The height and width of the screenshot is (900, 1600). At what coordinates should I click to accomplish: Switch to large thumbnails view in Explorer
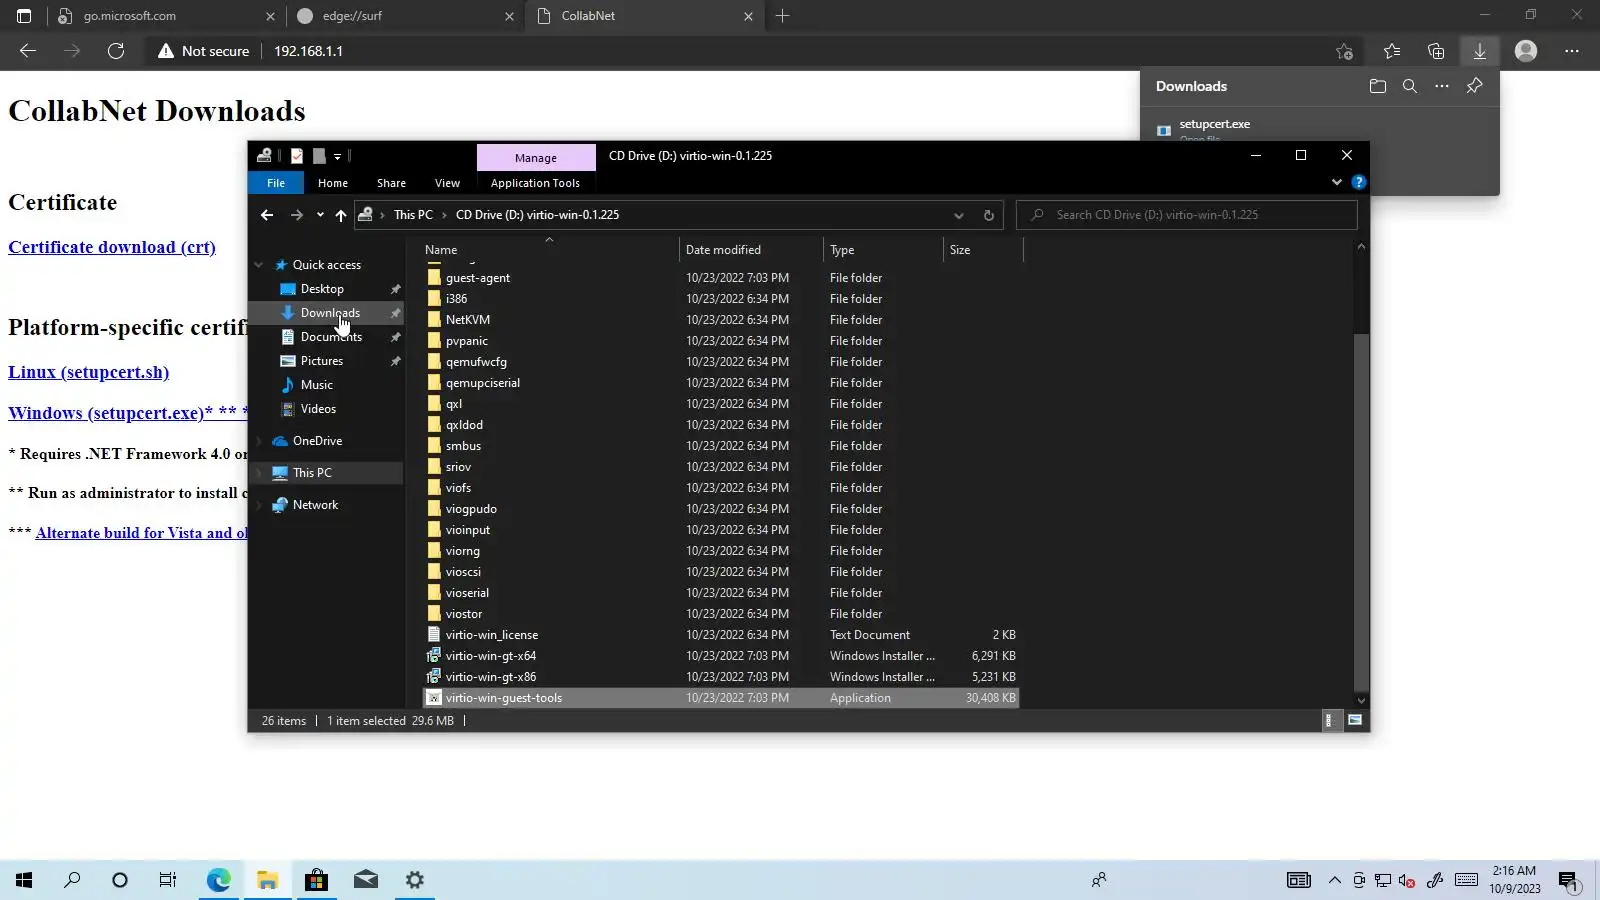pyautogui.click(x=1355, y=720)
